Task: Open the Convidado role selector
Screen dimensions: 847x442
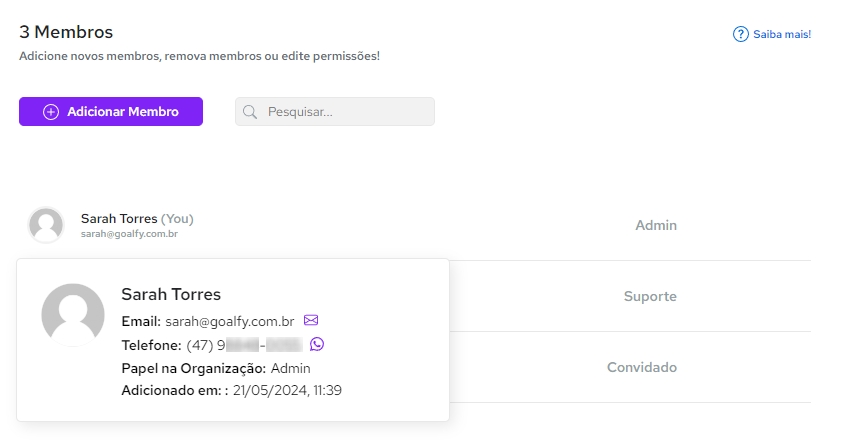Action: pyautogui.click(x=642, y=367)
